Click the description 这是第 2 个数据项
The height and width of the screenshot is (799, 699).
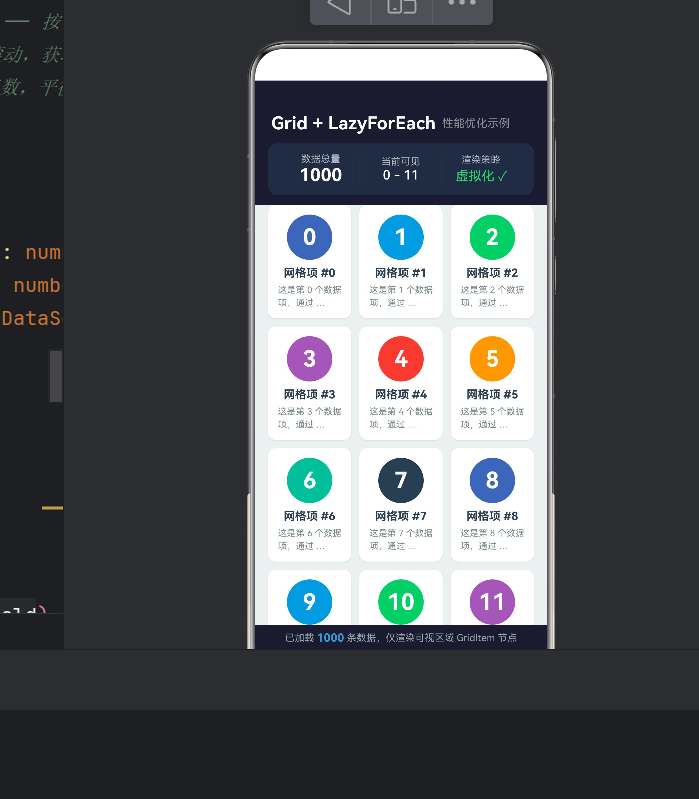492,296
